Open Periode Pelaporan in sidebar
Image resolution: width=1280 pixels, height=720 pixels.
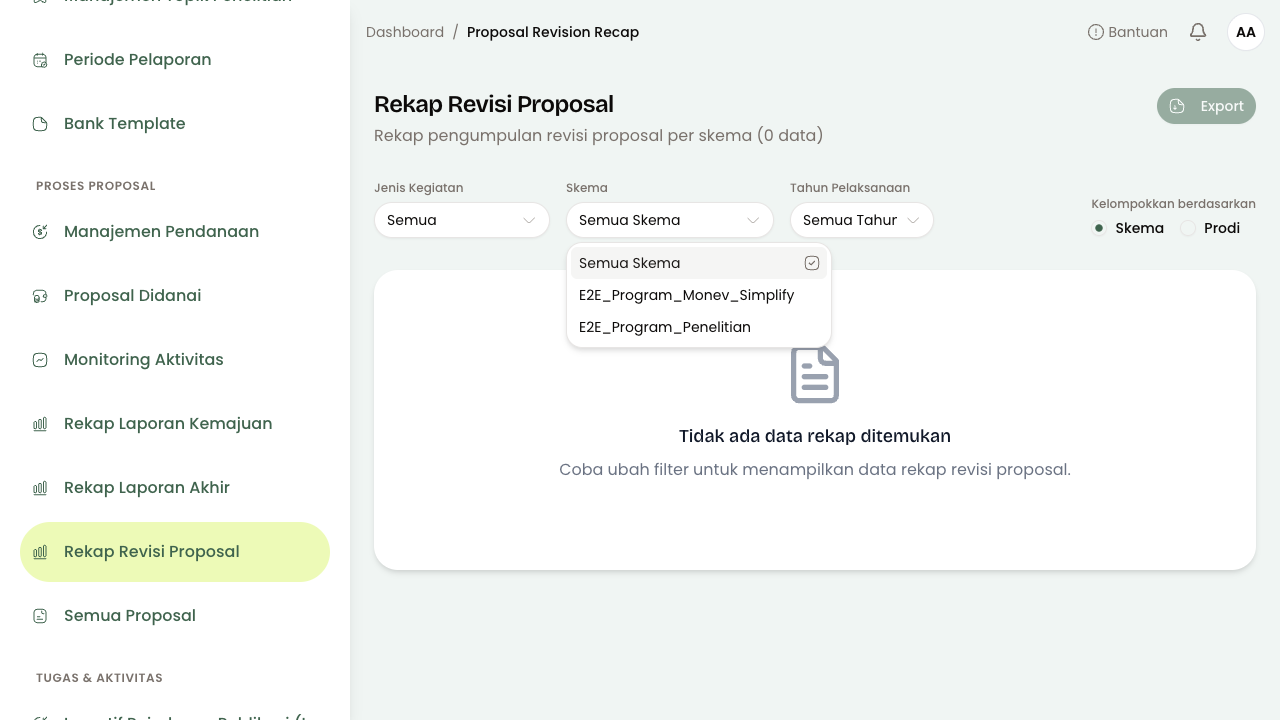(x=175, y=60)
